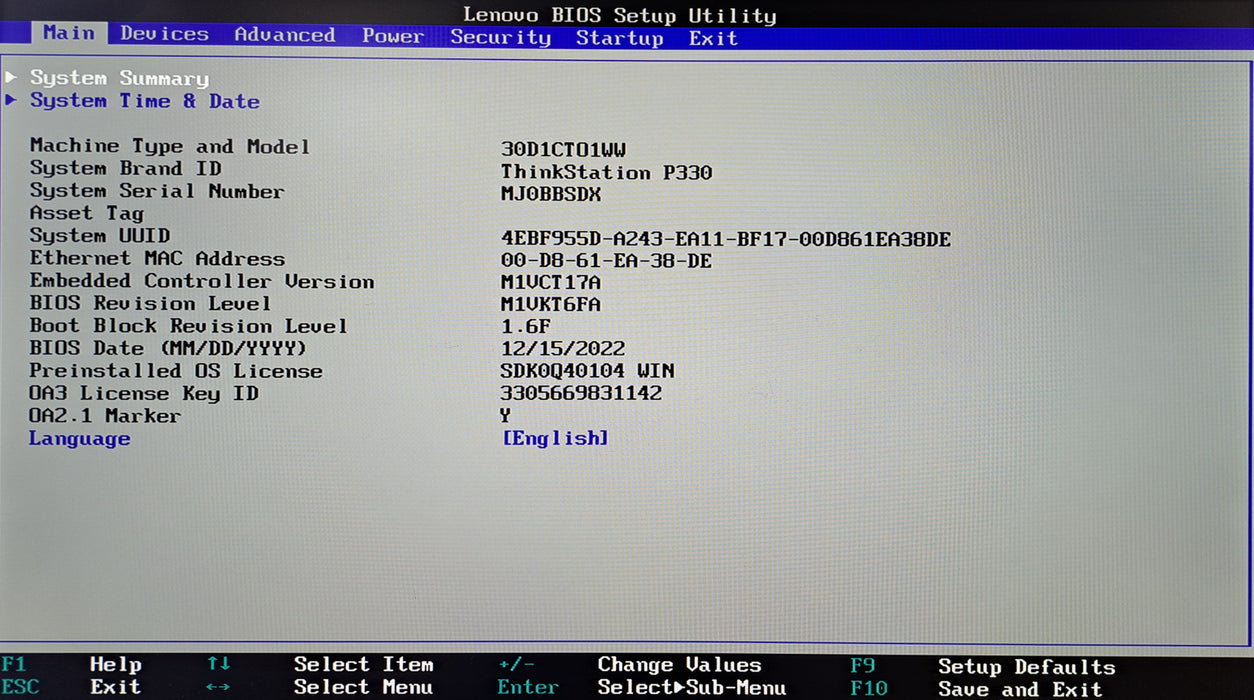The width and height of the screenshot is (1254, 700).
Task: Select serial number MJ0BBSDX
Action: pos(551,194)
